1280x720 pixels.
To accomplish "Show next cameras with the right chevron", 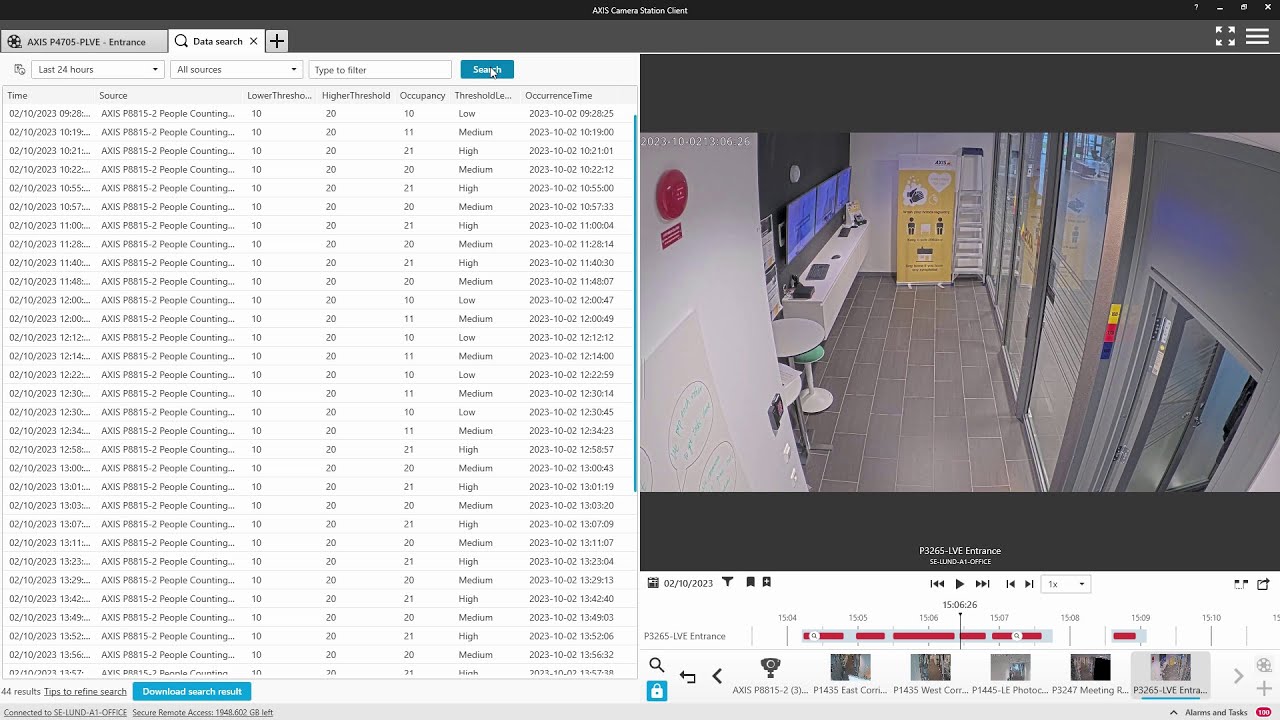I will [x=1238, y=677].
